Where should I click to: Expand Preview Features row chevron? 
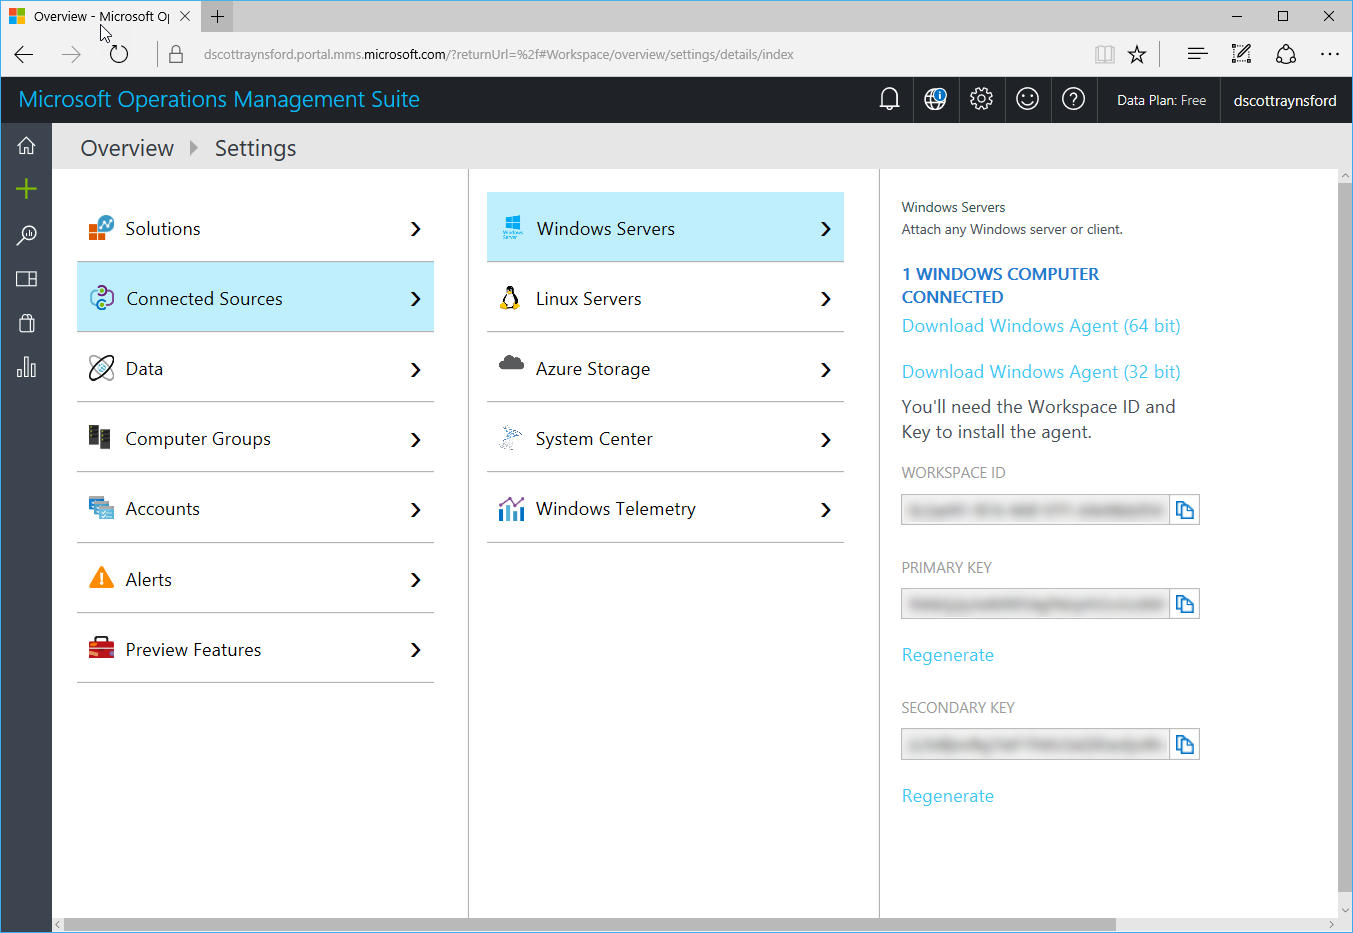click(416, 650)
